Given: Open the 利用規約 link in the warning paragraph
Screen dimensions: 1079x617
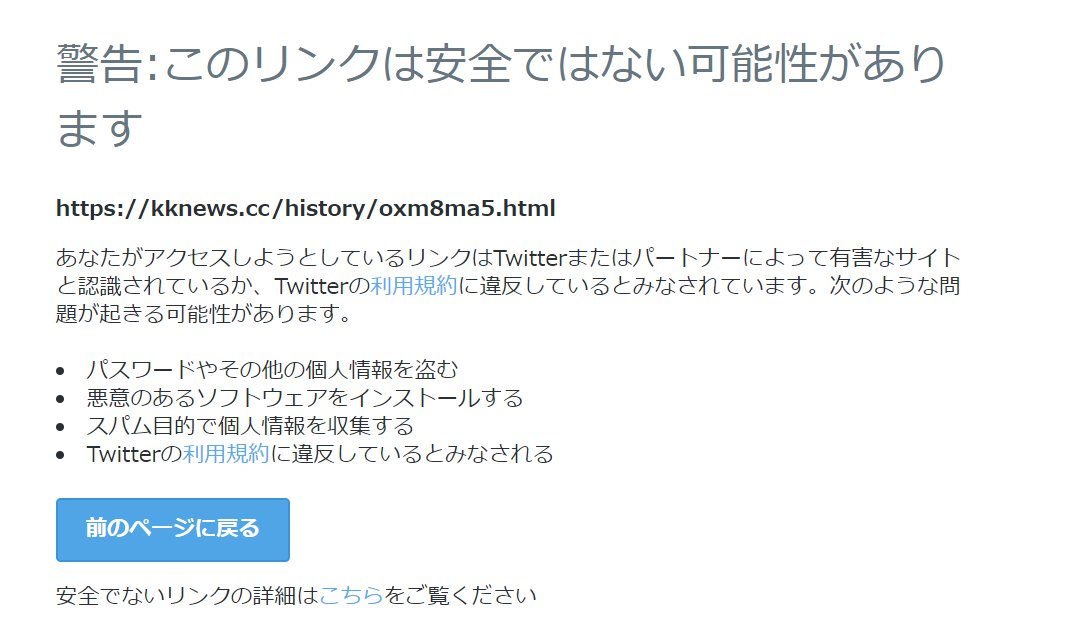Looking at the screenshot, I should pyautogui.click(x=414, y=285).
